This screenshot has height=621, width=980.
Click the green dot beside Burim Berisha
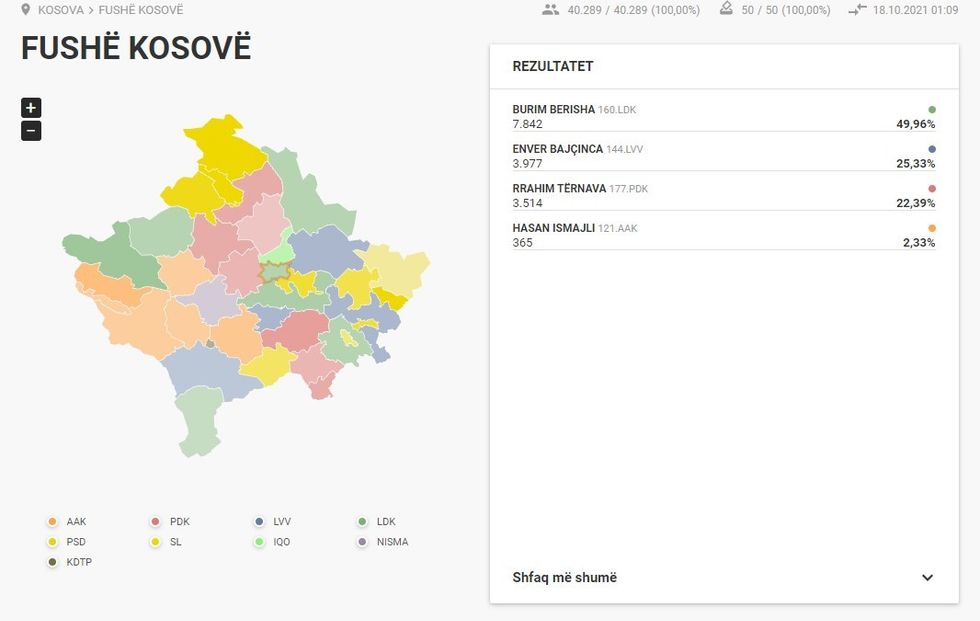931,107
